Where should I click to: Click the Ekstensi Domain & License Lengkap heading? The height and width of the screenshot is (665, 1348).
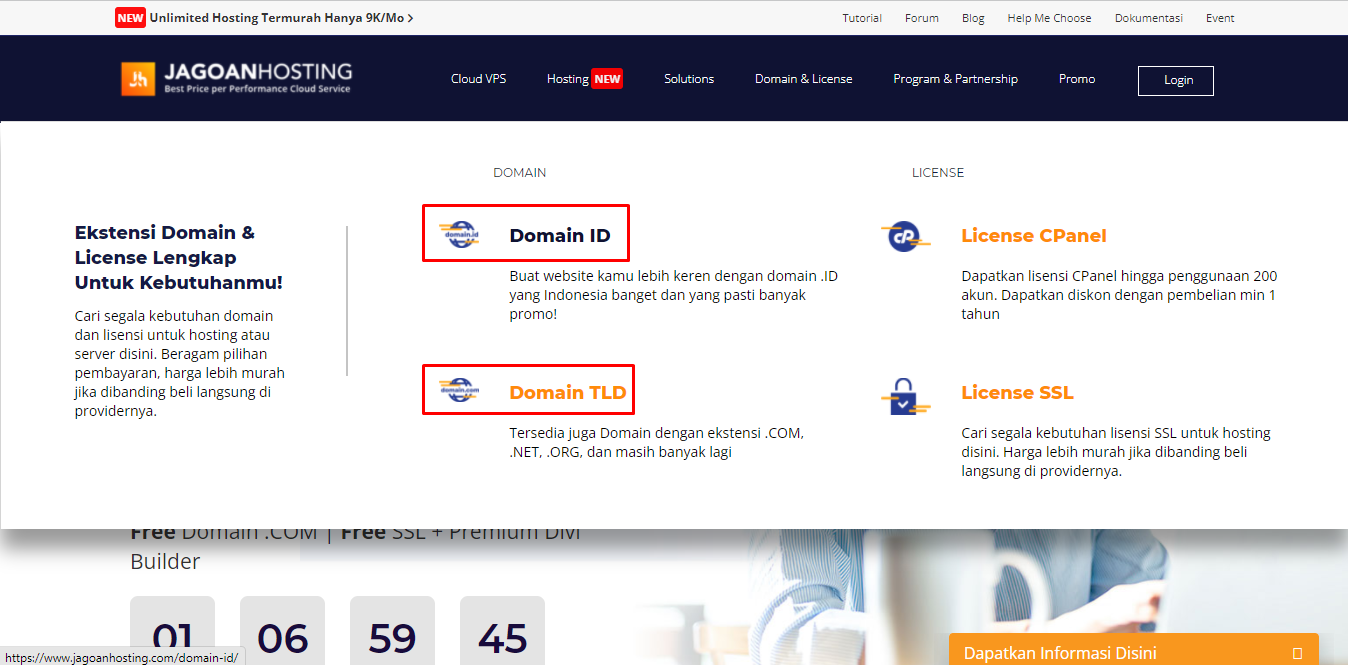tap(179, 257)
